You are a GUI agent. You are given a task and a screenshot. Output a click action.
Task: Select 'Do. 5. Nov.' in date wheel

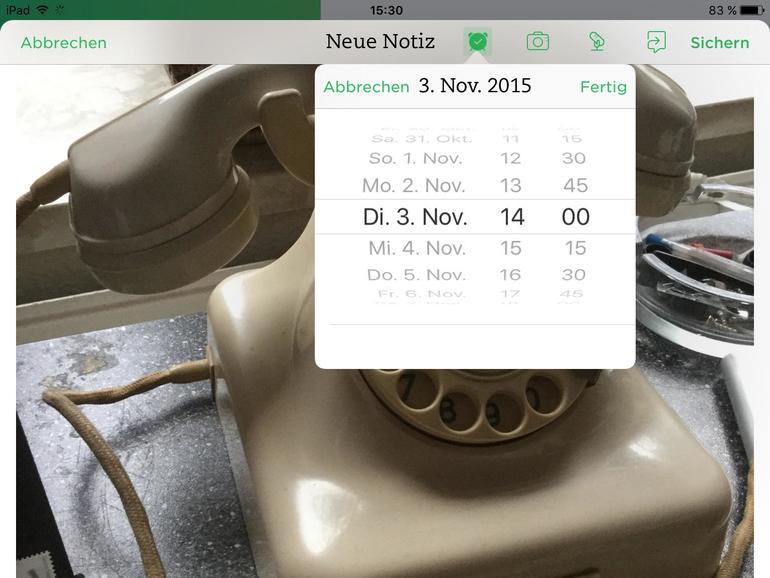(x=416, y=275)
